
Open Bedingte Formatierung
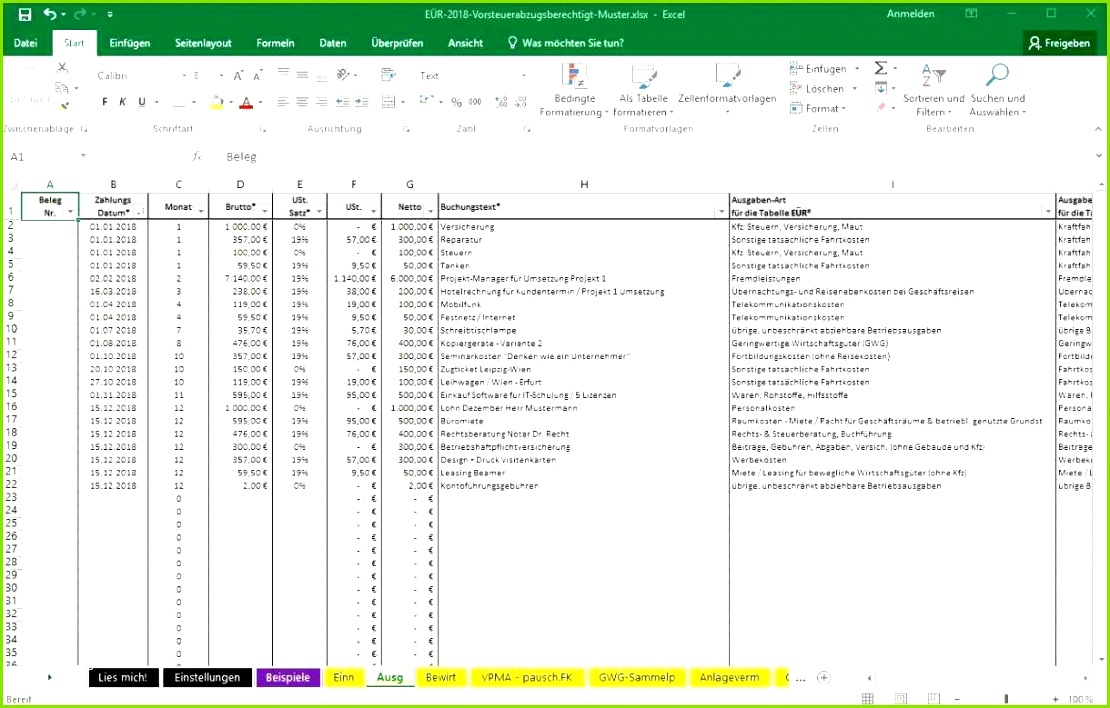pos(574,90)
